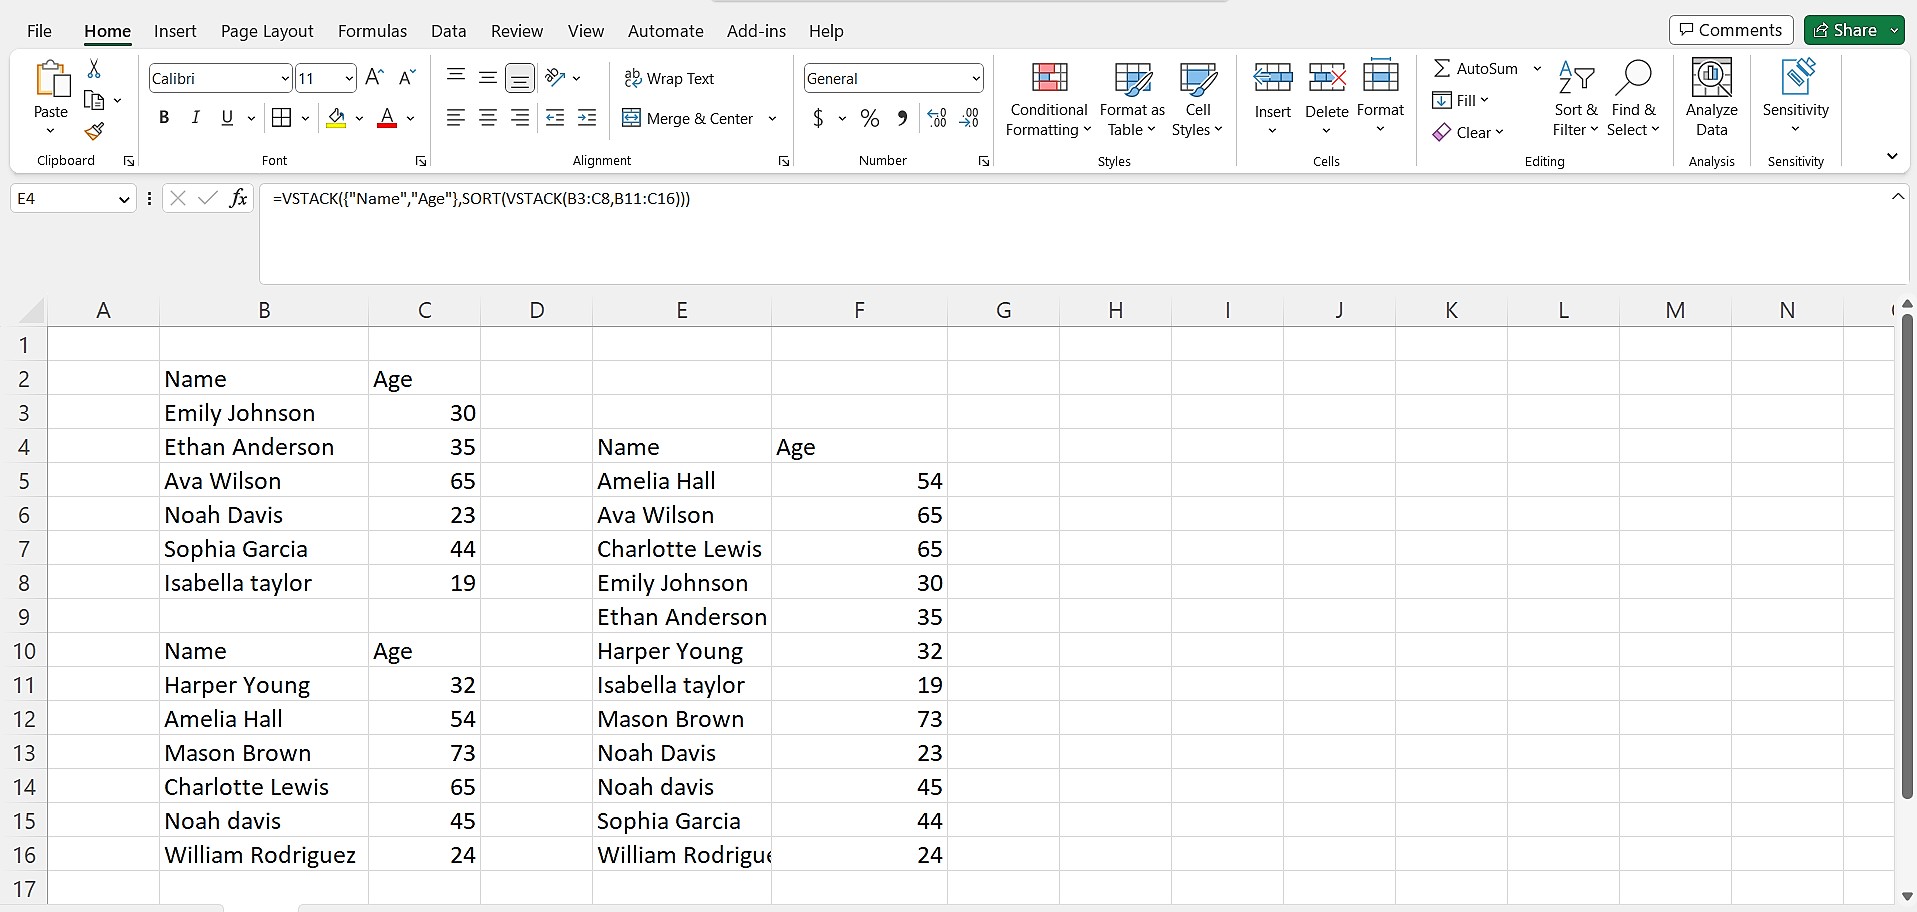Open the Fill dropdown
The width and height of the screenshot is (1917, 912).
point(1461,100)
